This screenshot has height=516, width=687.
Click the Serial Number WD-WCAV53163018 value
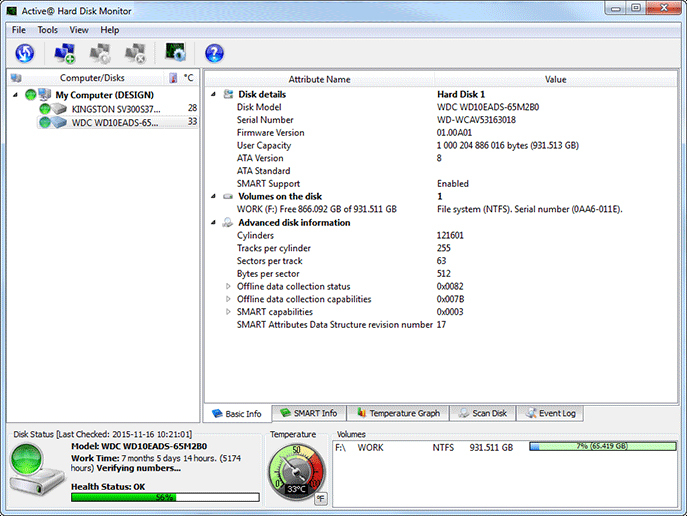[x=476, y=120]
